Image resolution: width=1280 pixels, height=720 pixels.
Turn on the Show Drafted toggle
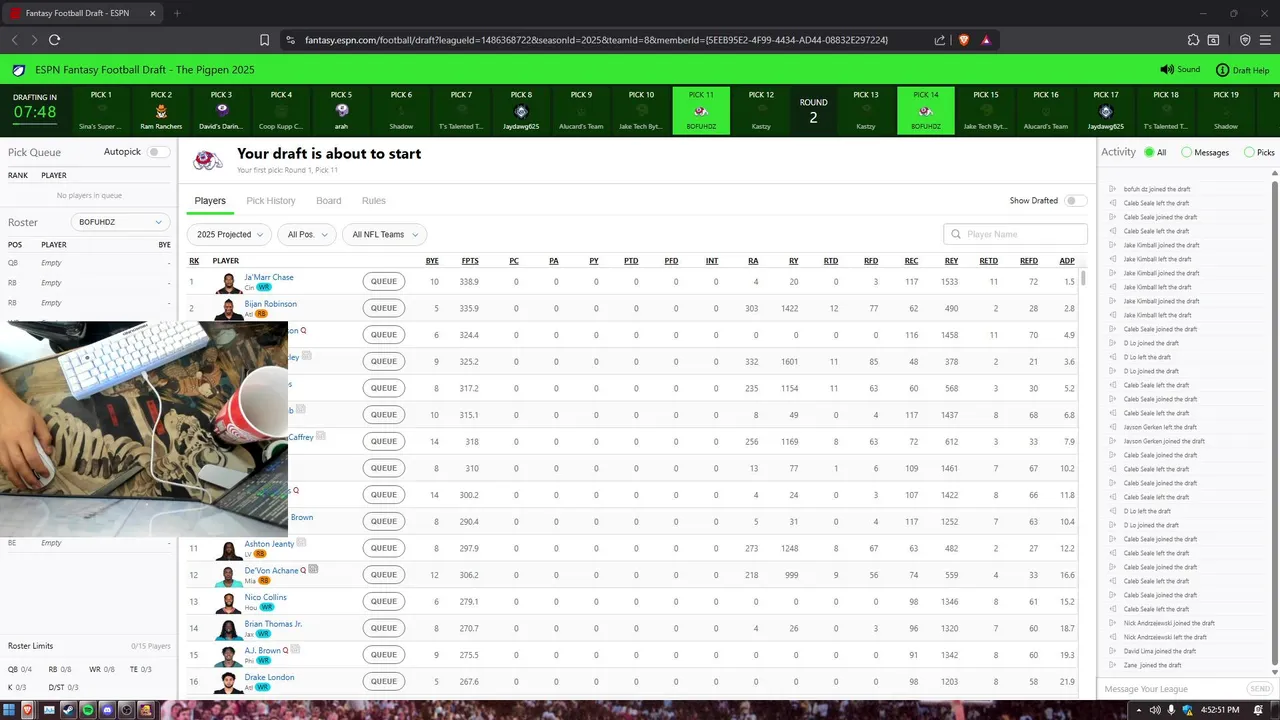coord(1075,200)
